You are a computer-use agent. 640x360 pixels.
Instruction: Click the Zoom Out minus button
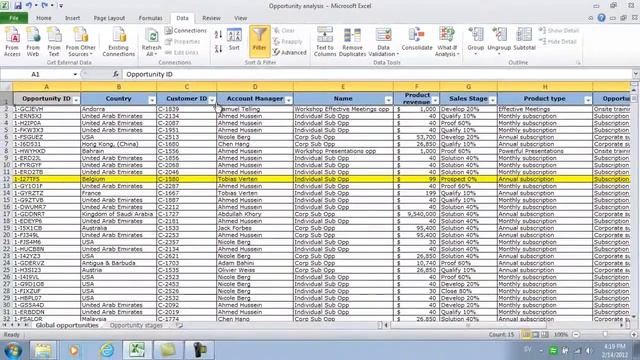[x=576, y=334]
